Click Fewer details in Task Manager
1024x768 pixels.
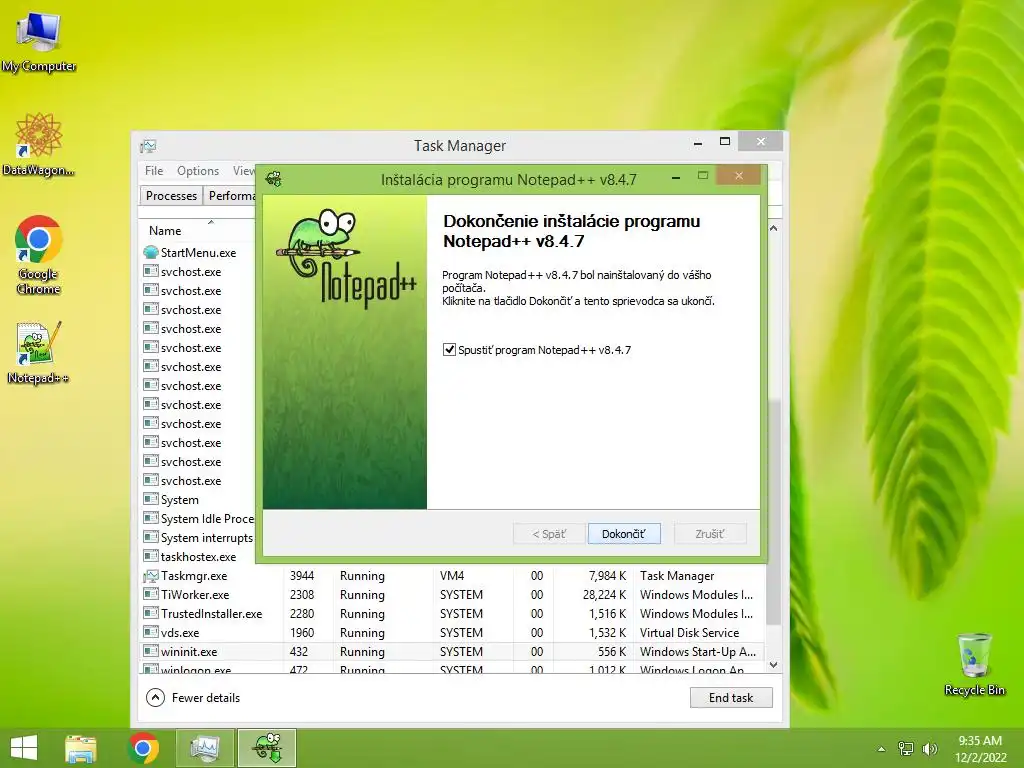pyautogui.click(x=193, y=697)
